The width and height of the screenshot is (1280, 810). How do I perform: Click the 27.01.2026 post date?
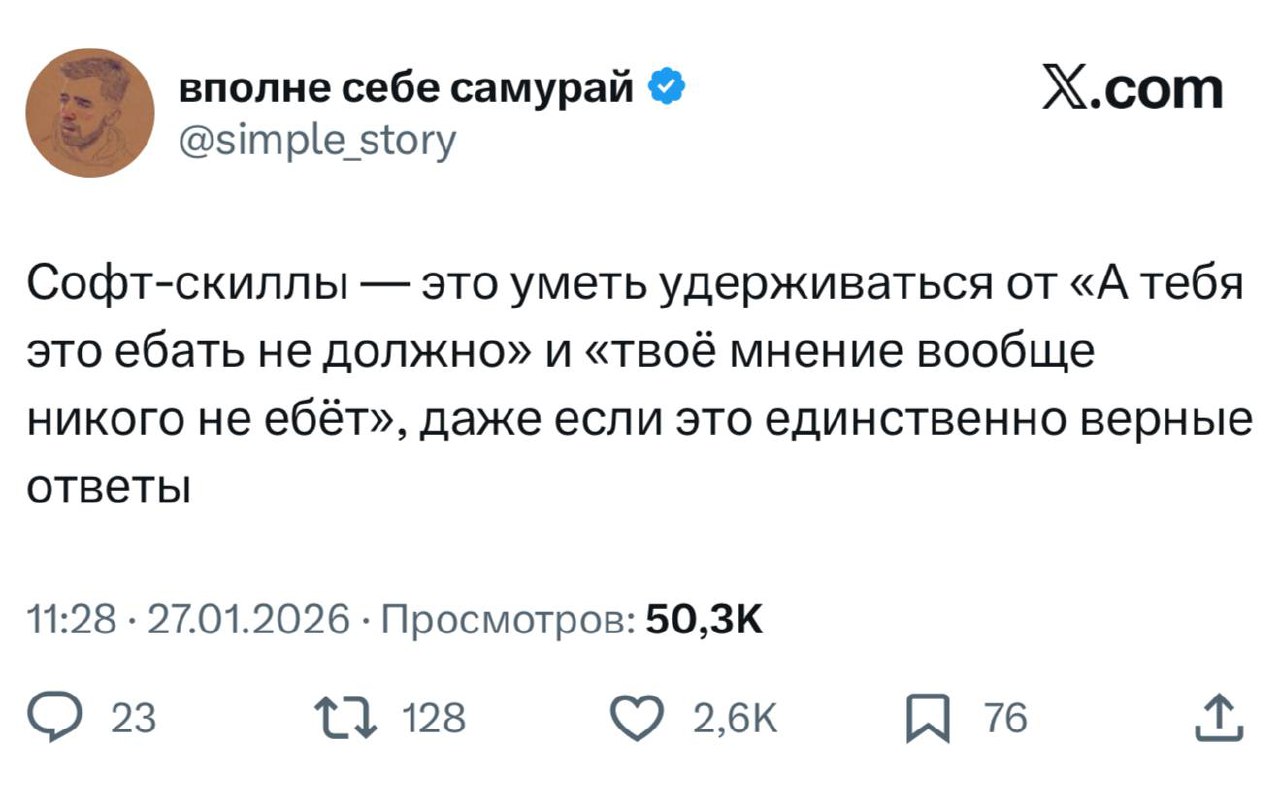coord(247,621)
